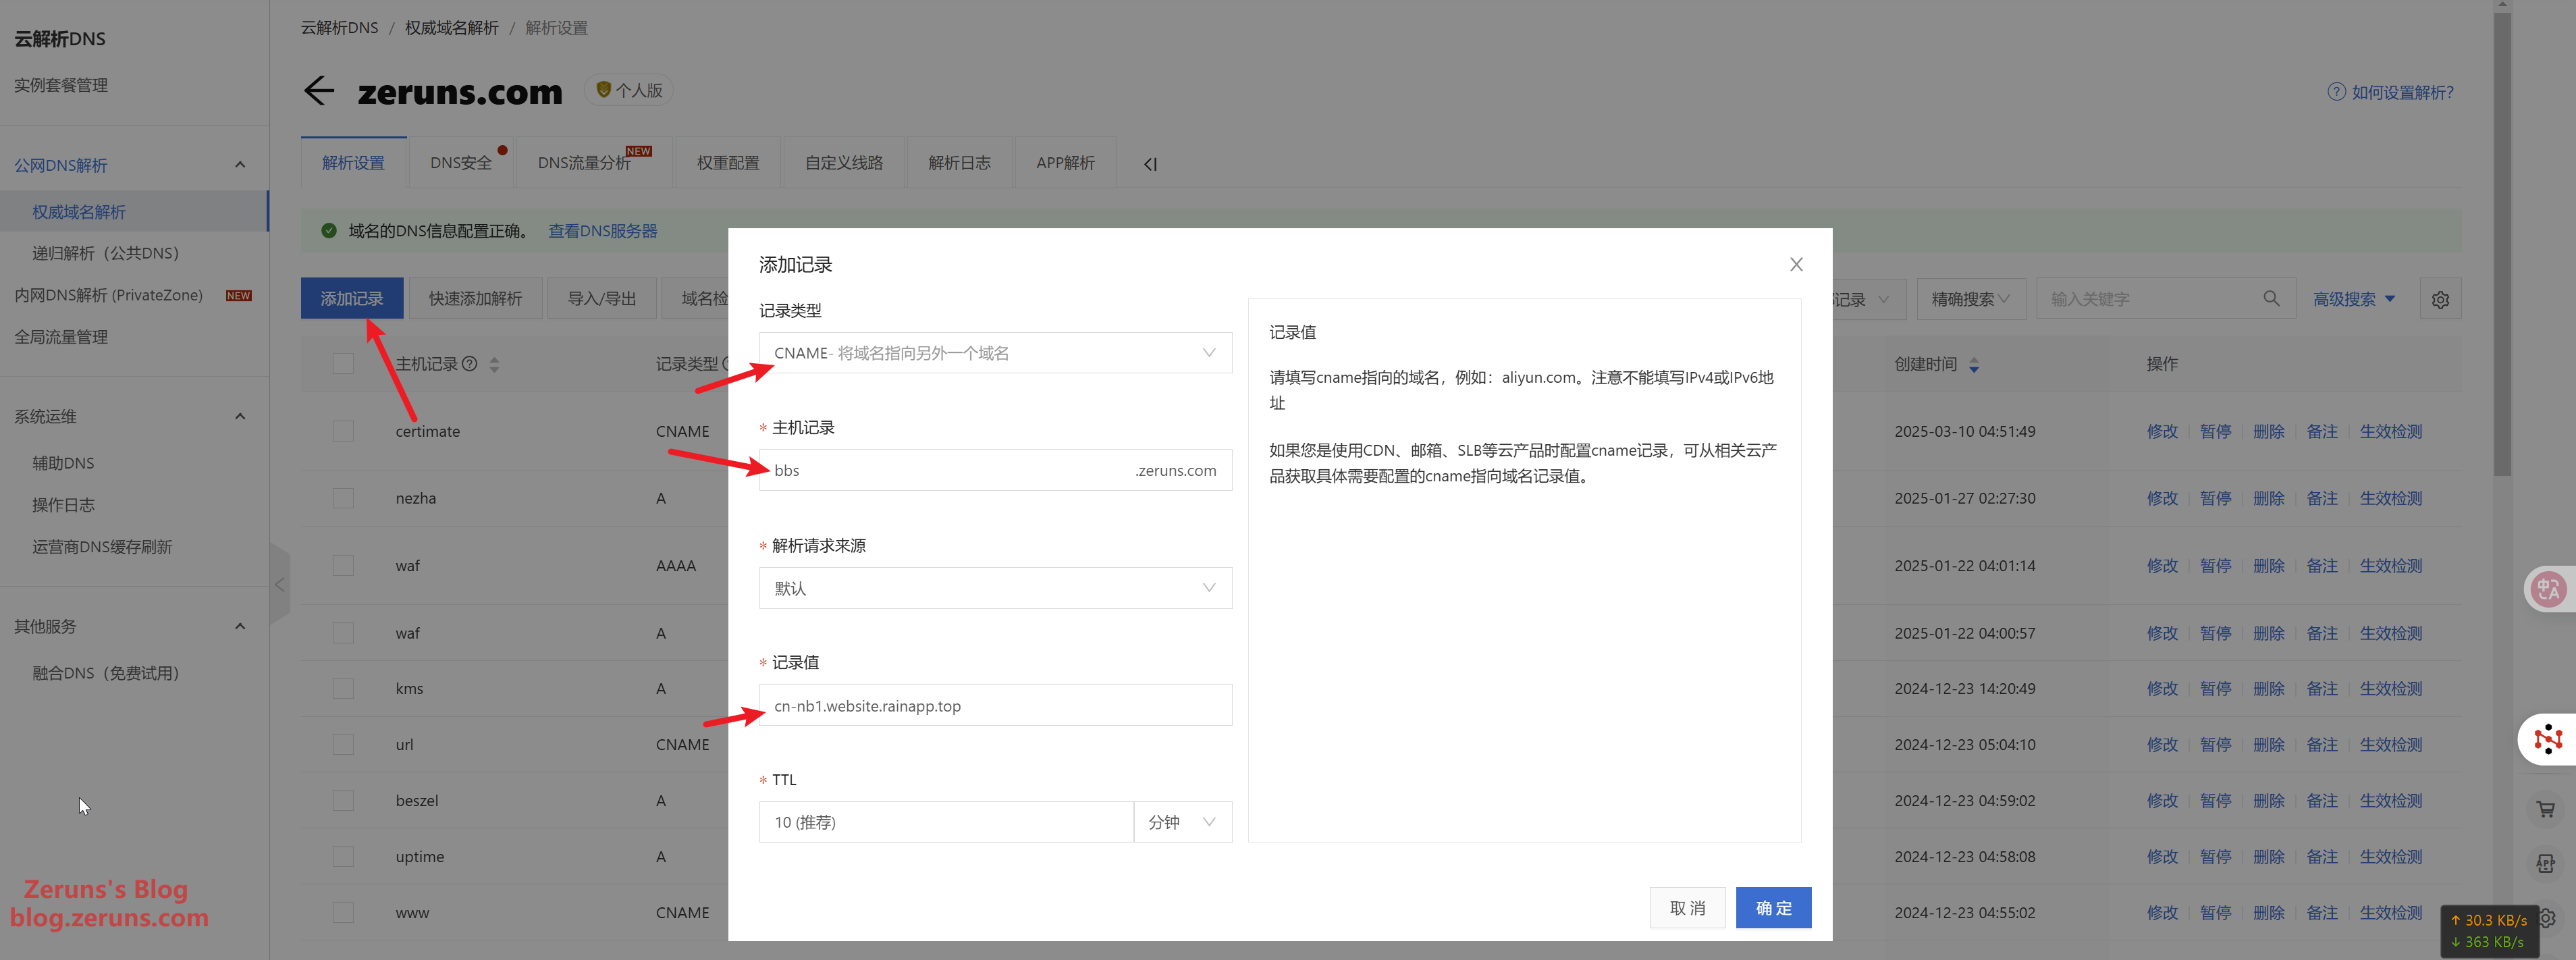Viewport: 2576px width, 960px height.
Task: Check the uptime row checkbox
Action: 343,856
